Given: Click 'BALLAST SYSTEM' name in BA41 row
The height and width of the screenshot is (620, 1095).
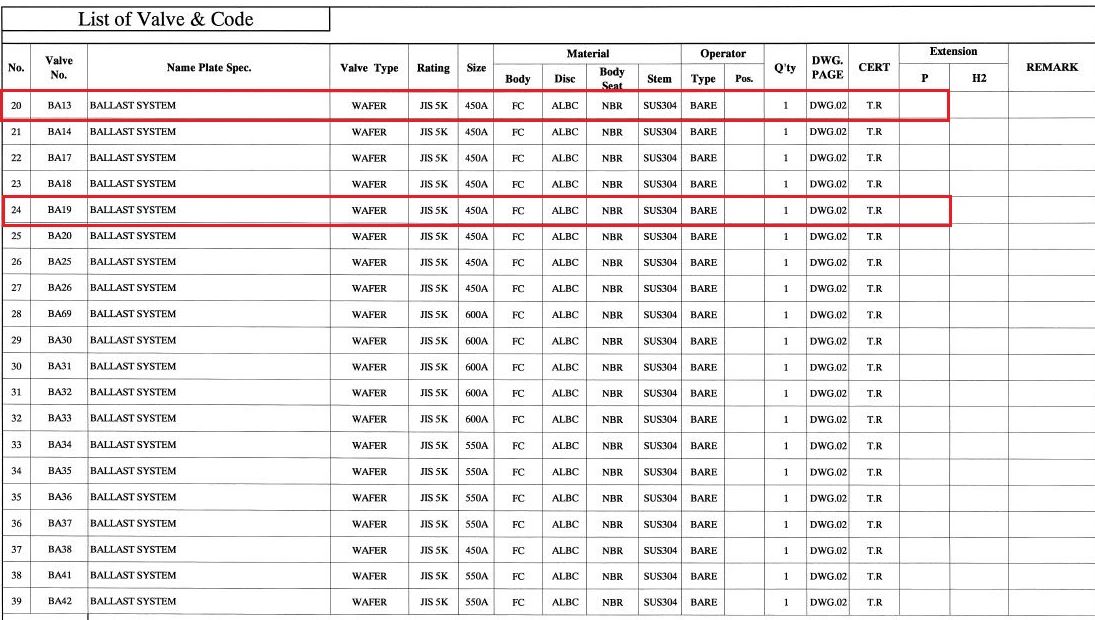Looking at the screenshot, I should tap(133, 576).
